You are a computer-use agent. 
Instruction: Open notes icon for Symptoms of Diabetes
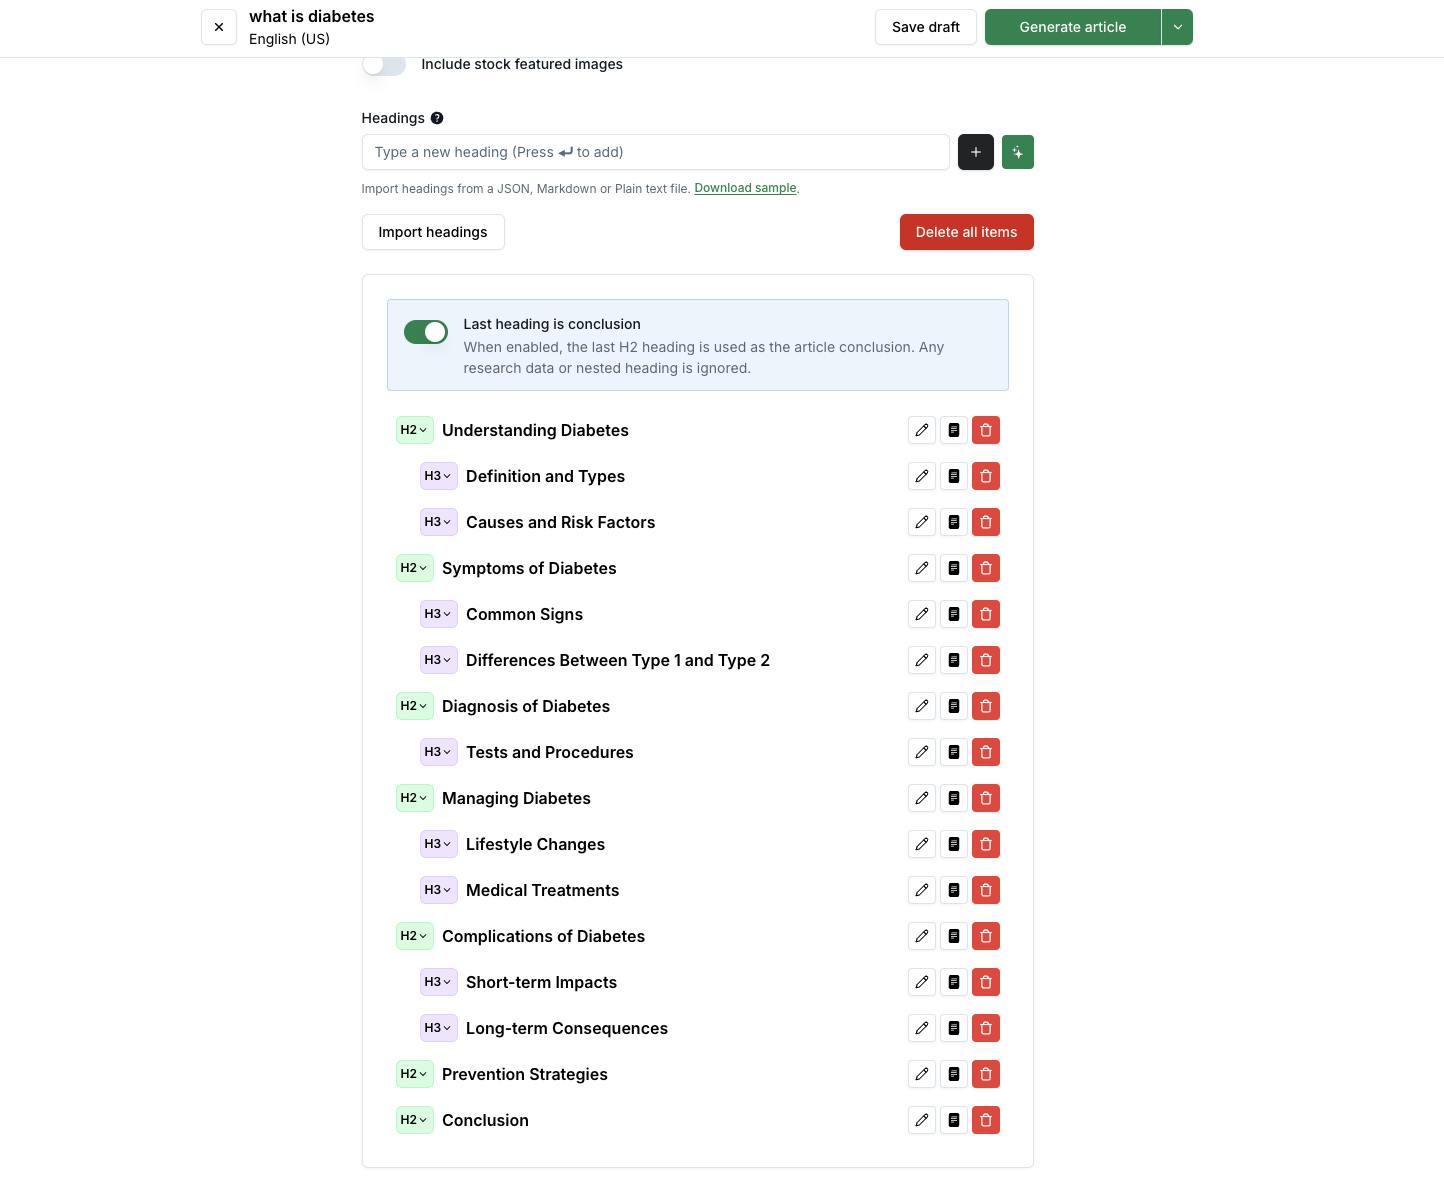tap(954, 568)
